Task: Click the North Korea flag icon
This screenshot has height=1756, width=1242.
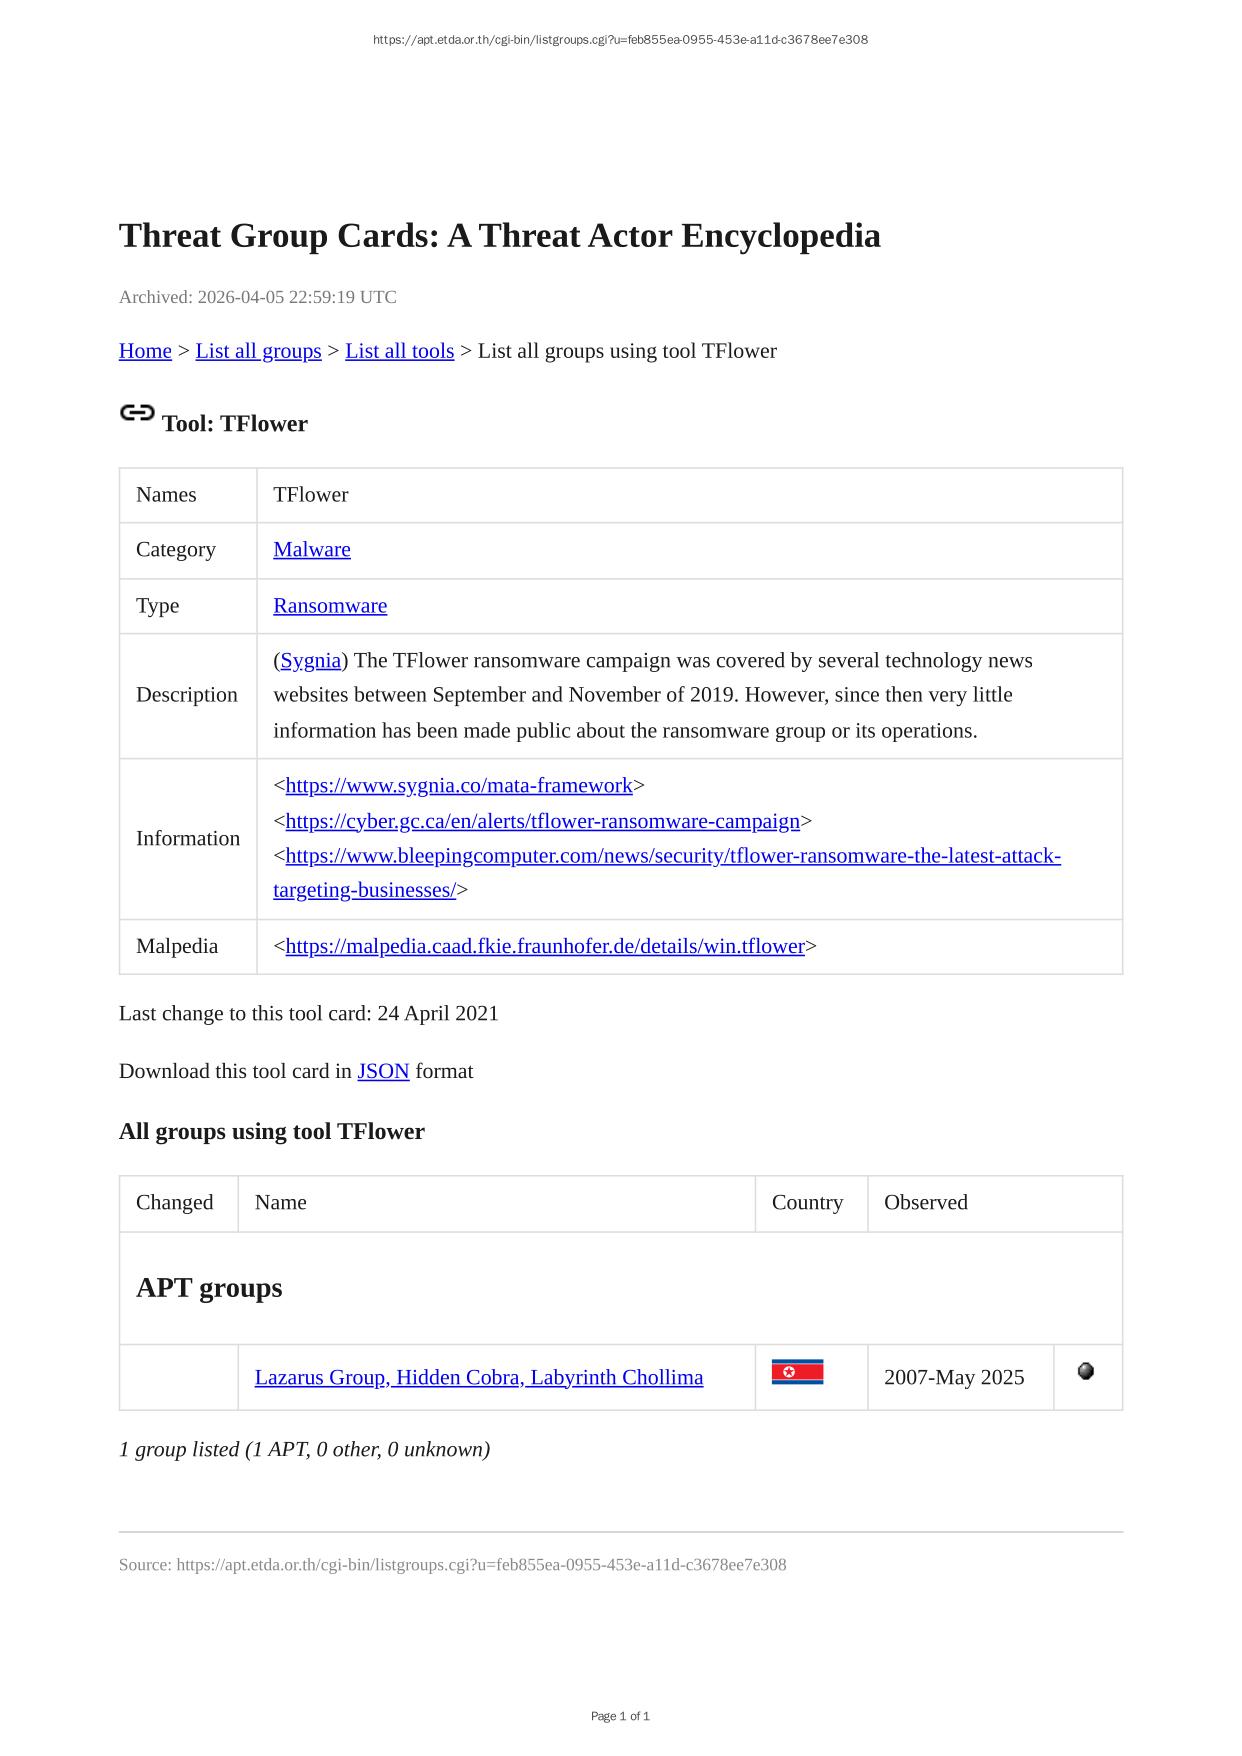Action: [x=797, y=1372]
